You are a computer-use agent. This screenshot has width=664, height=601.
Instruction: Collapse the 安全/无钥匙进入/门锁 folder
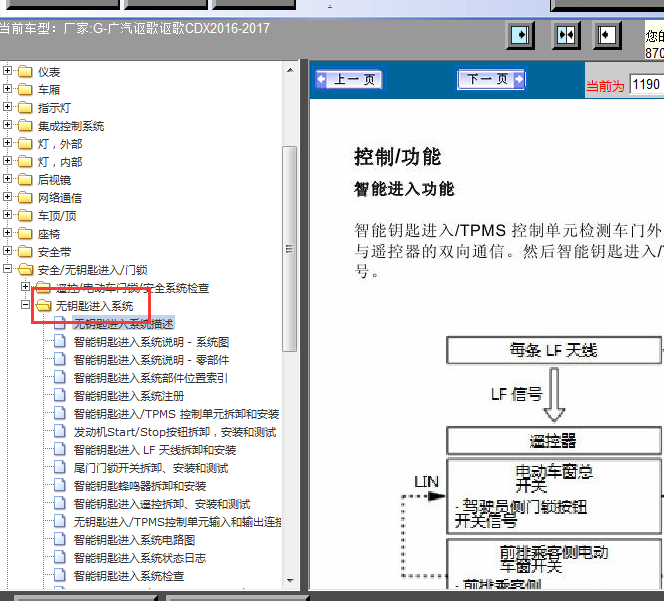7,268
